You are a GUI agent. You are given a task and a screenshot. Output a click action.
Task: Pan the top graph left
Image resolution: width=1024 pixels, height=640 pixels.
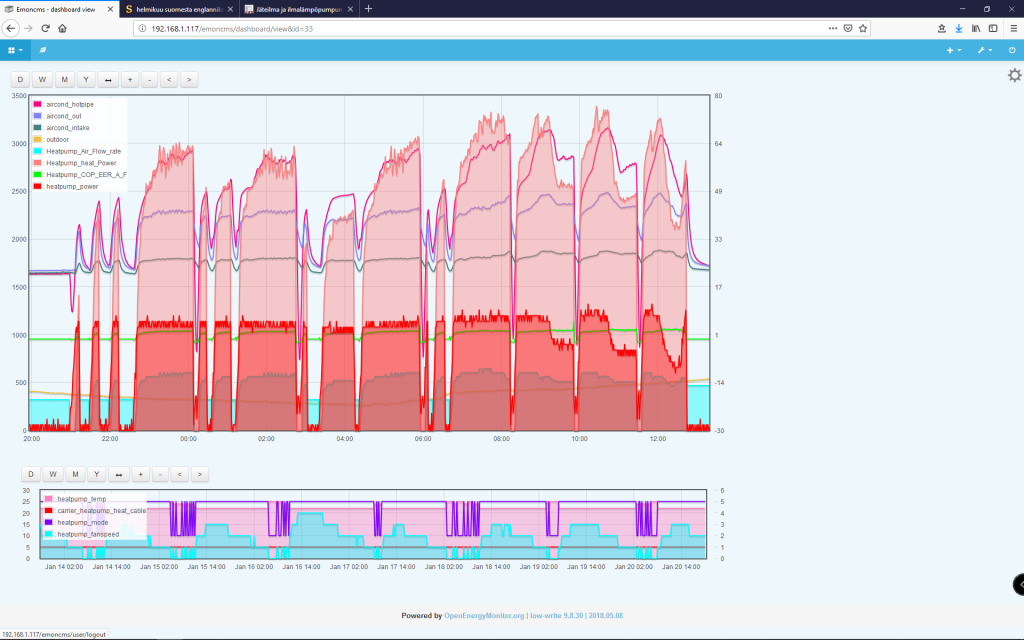click(168, 79)
